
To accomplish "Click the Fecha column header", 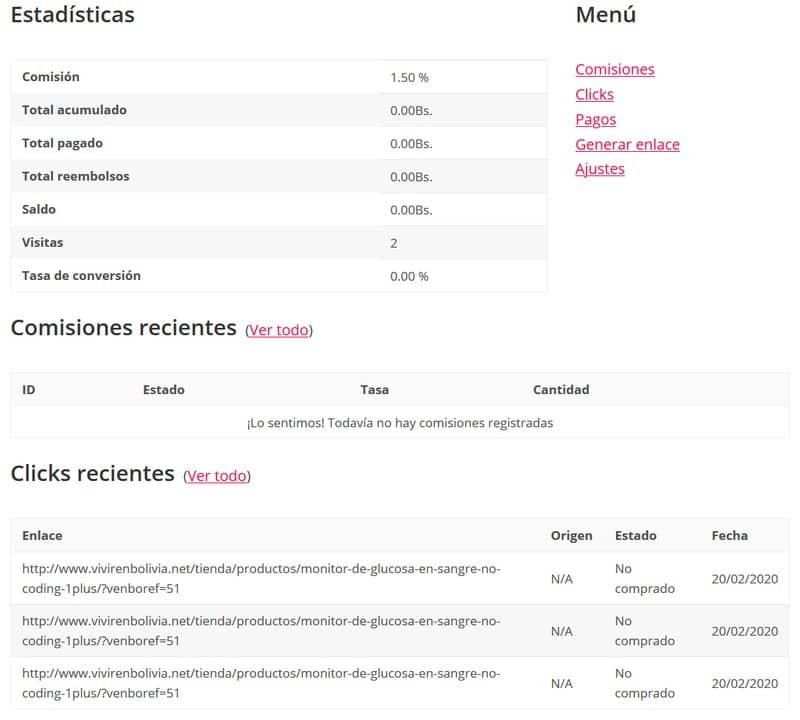I will pyautogui.click(x=730, y=536).
